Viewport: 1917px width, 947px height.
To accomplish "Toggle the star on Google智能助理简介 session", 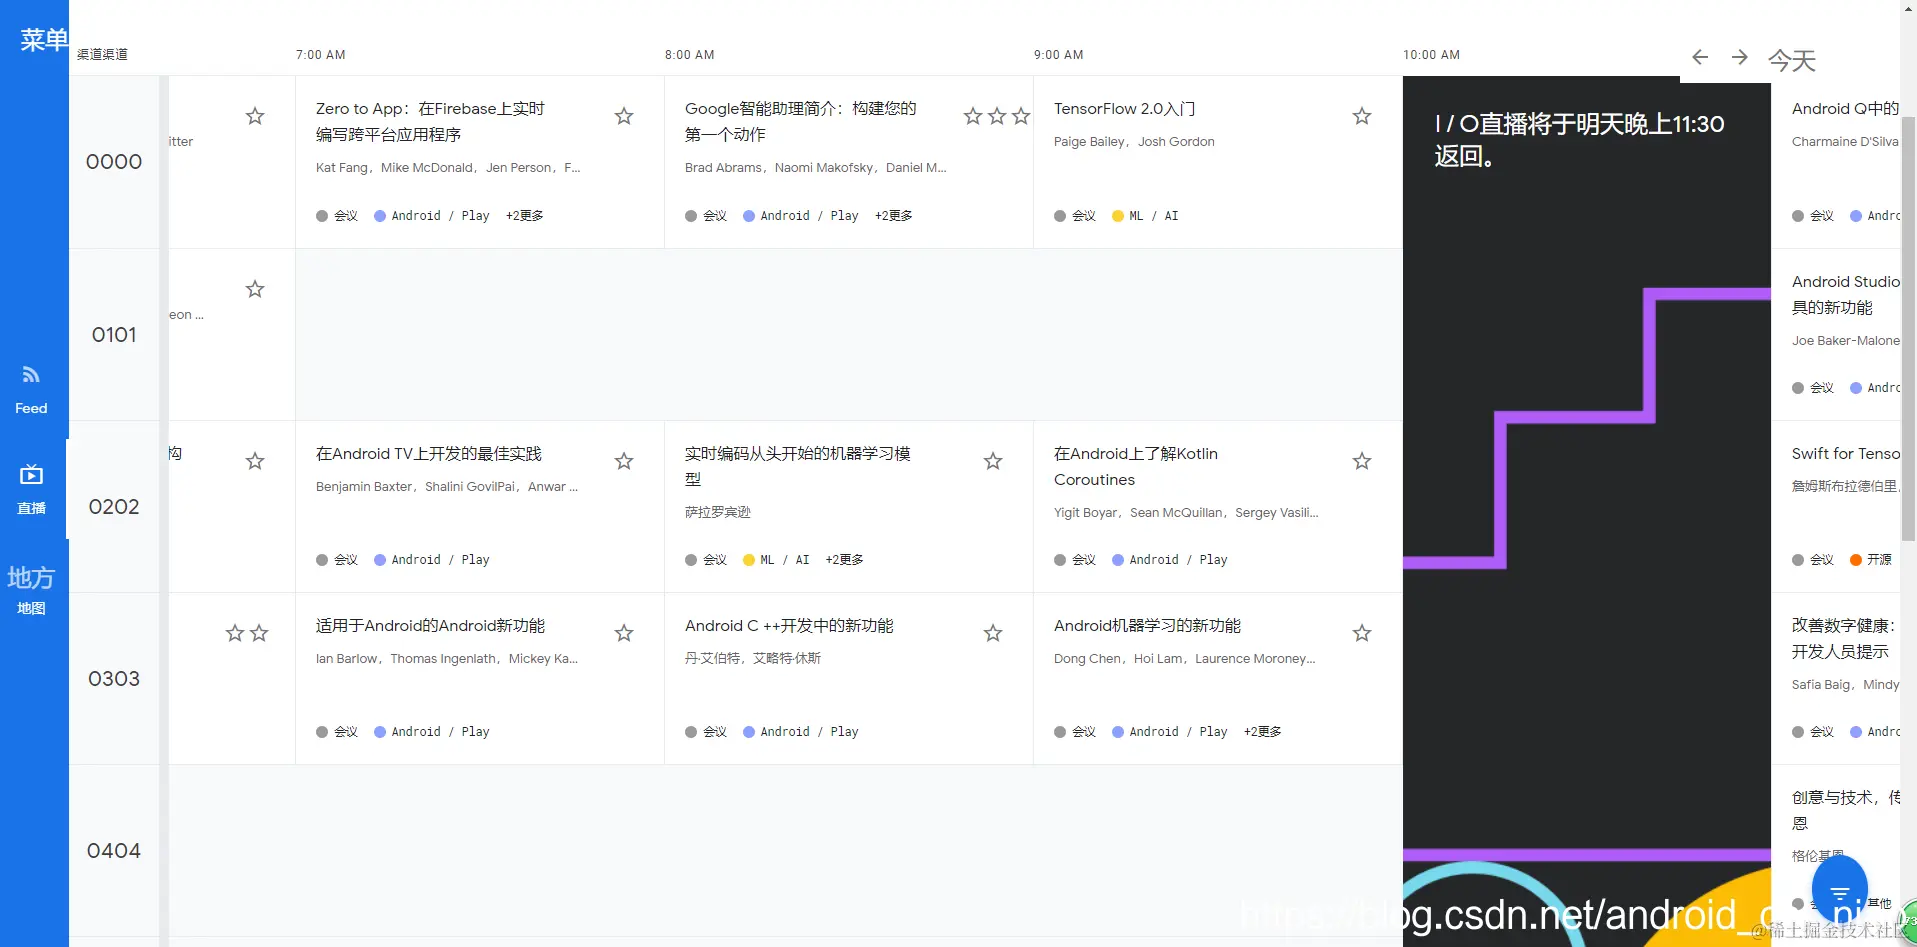I will 1020,116.
